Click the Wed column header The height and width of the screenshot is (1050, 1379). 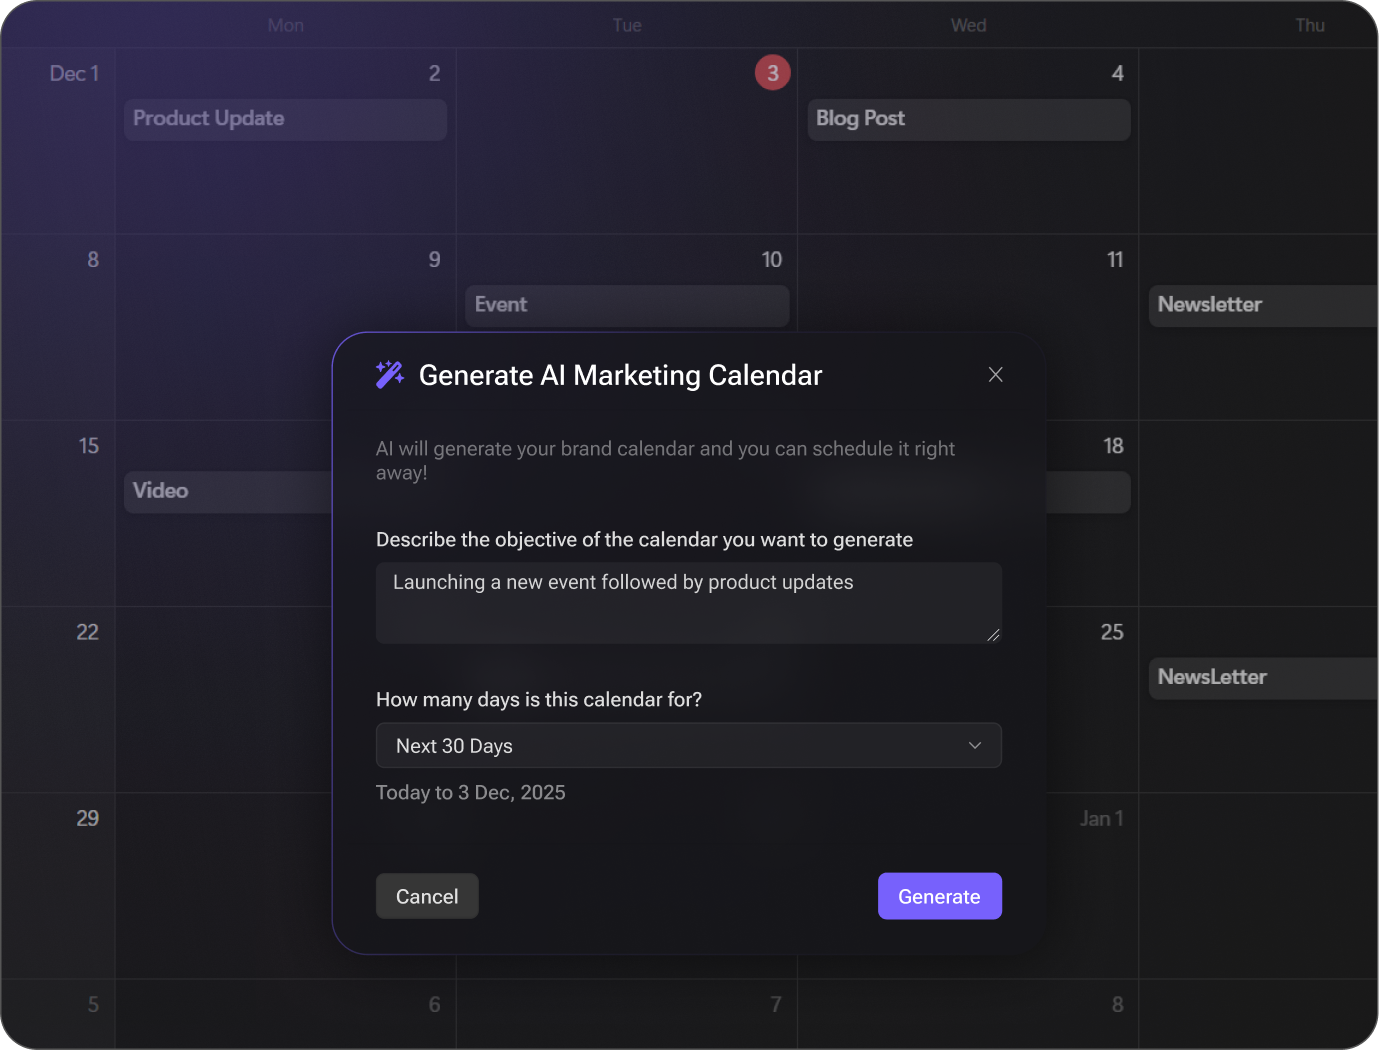pyautogui.click(x=968, y=25)
